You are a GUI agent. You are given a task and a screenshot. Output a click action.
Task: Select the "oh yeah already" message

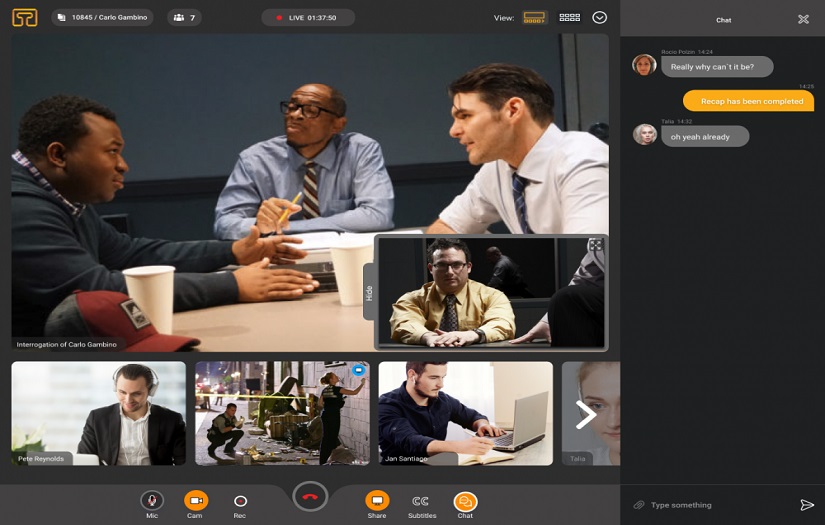tap(705, 136)
